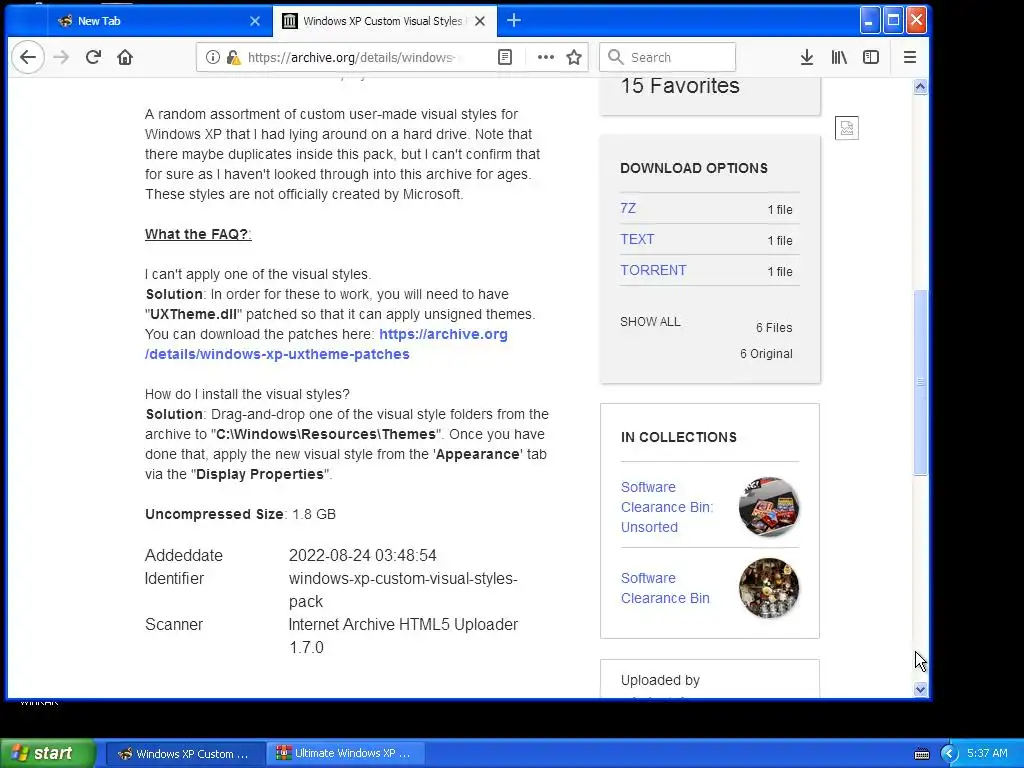Image resolution: width=1024 pixels, height=768 pixels.
Task: Close the Windows XP Custom Visual Styles tab
Action: (x=480, y=21)
